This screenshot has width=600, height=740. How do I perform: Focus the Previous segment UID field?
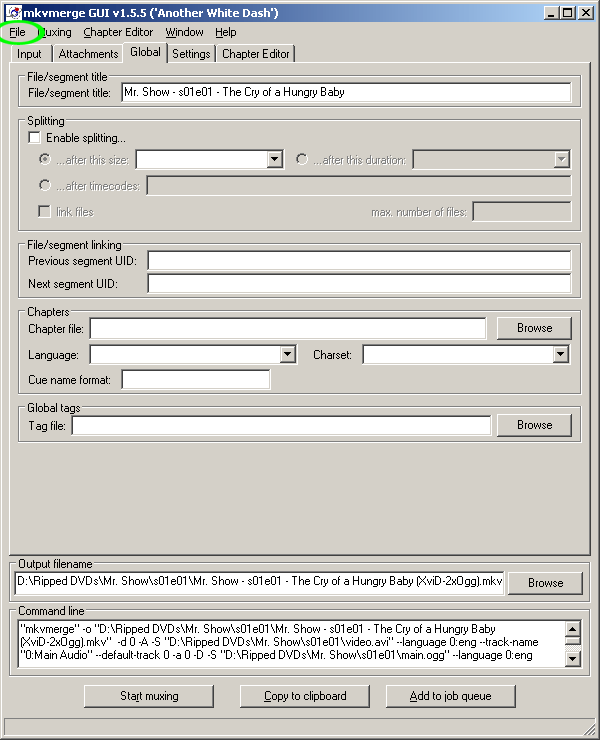click(359, 261)
